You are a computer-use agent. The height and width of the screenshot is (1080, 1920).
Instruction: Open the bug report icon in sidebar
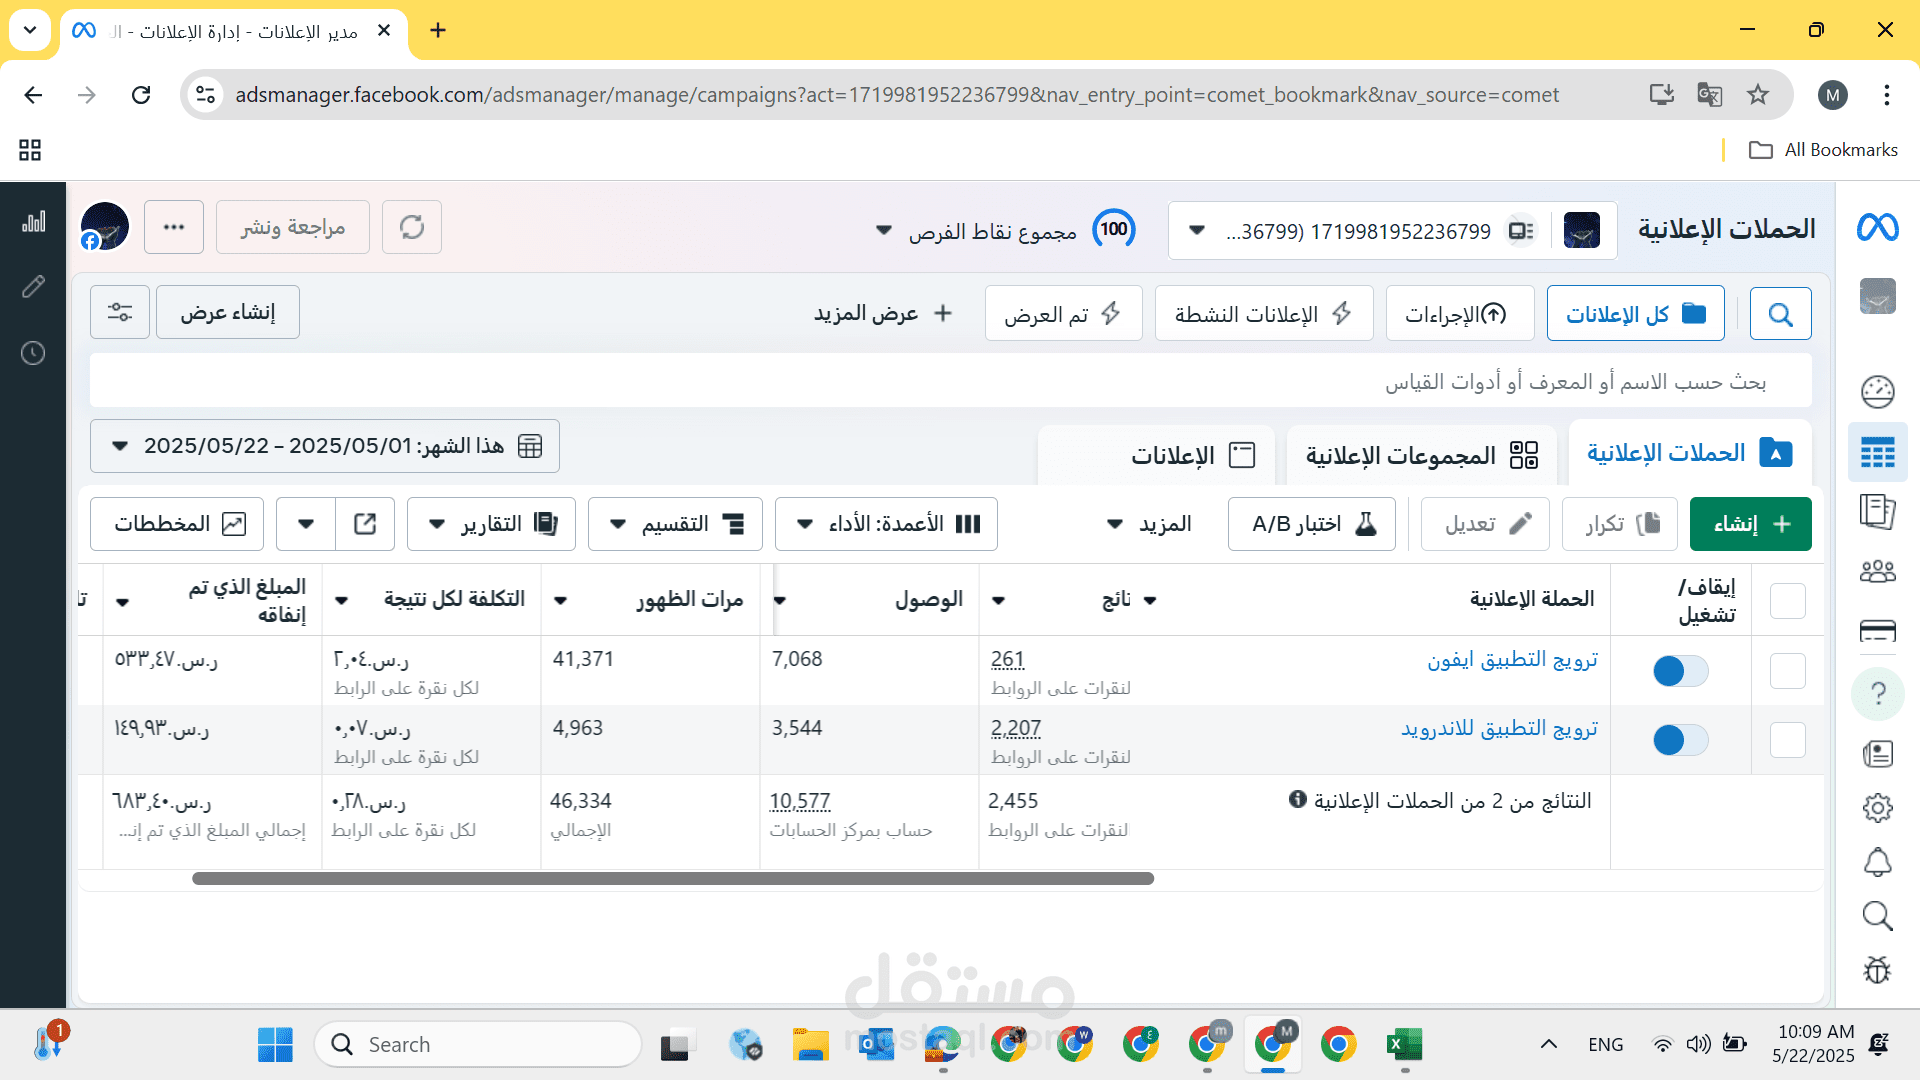[x=1877, y=969]
